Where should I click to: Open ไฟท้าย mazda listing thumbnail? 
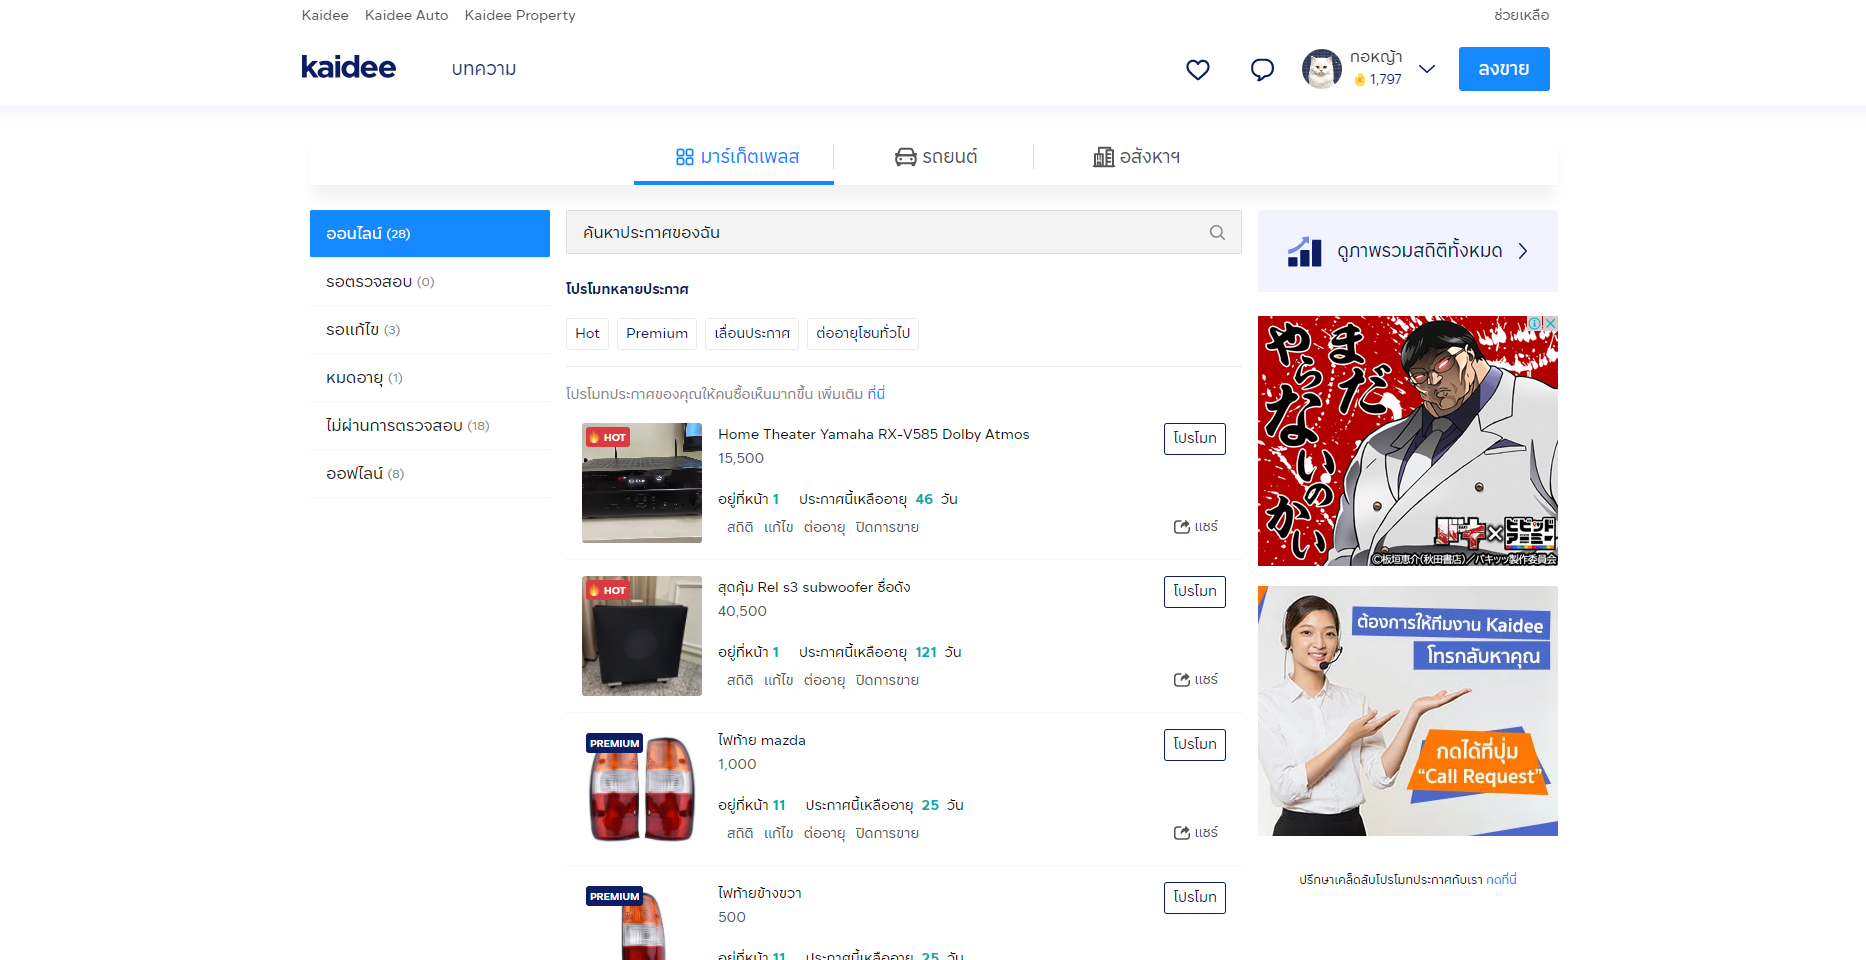pos(642,789)
